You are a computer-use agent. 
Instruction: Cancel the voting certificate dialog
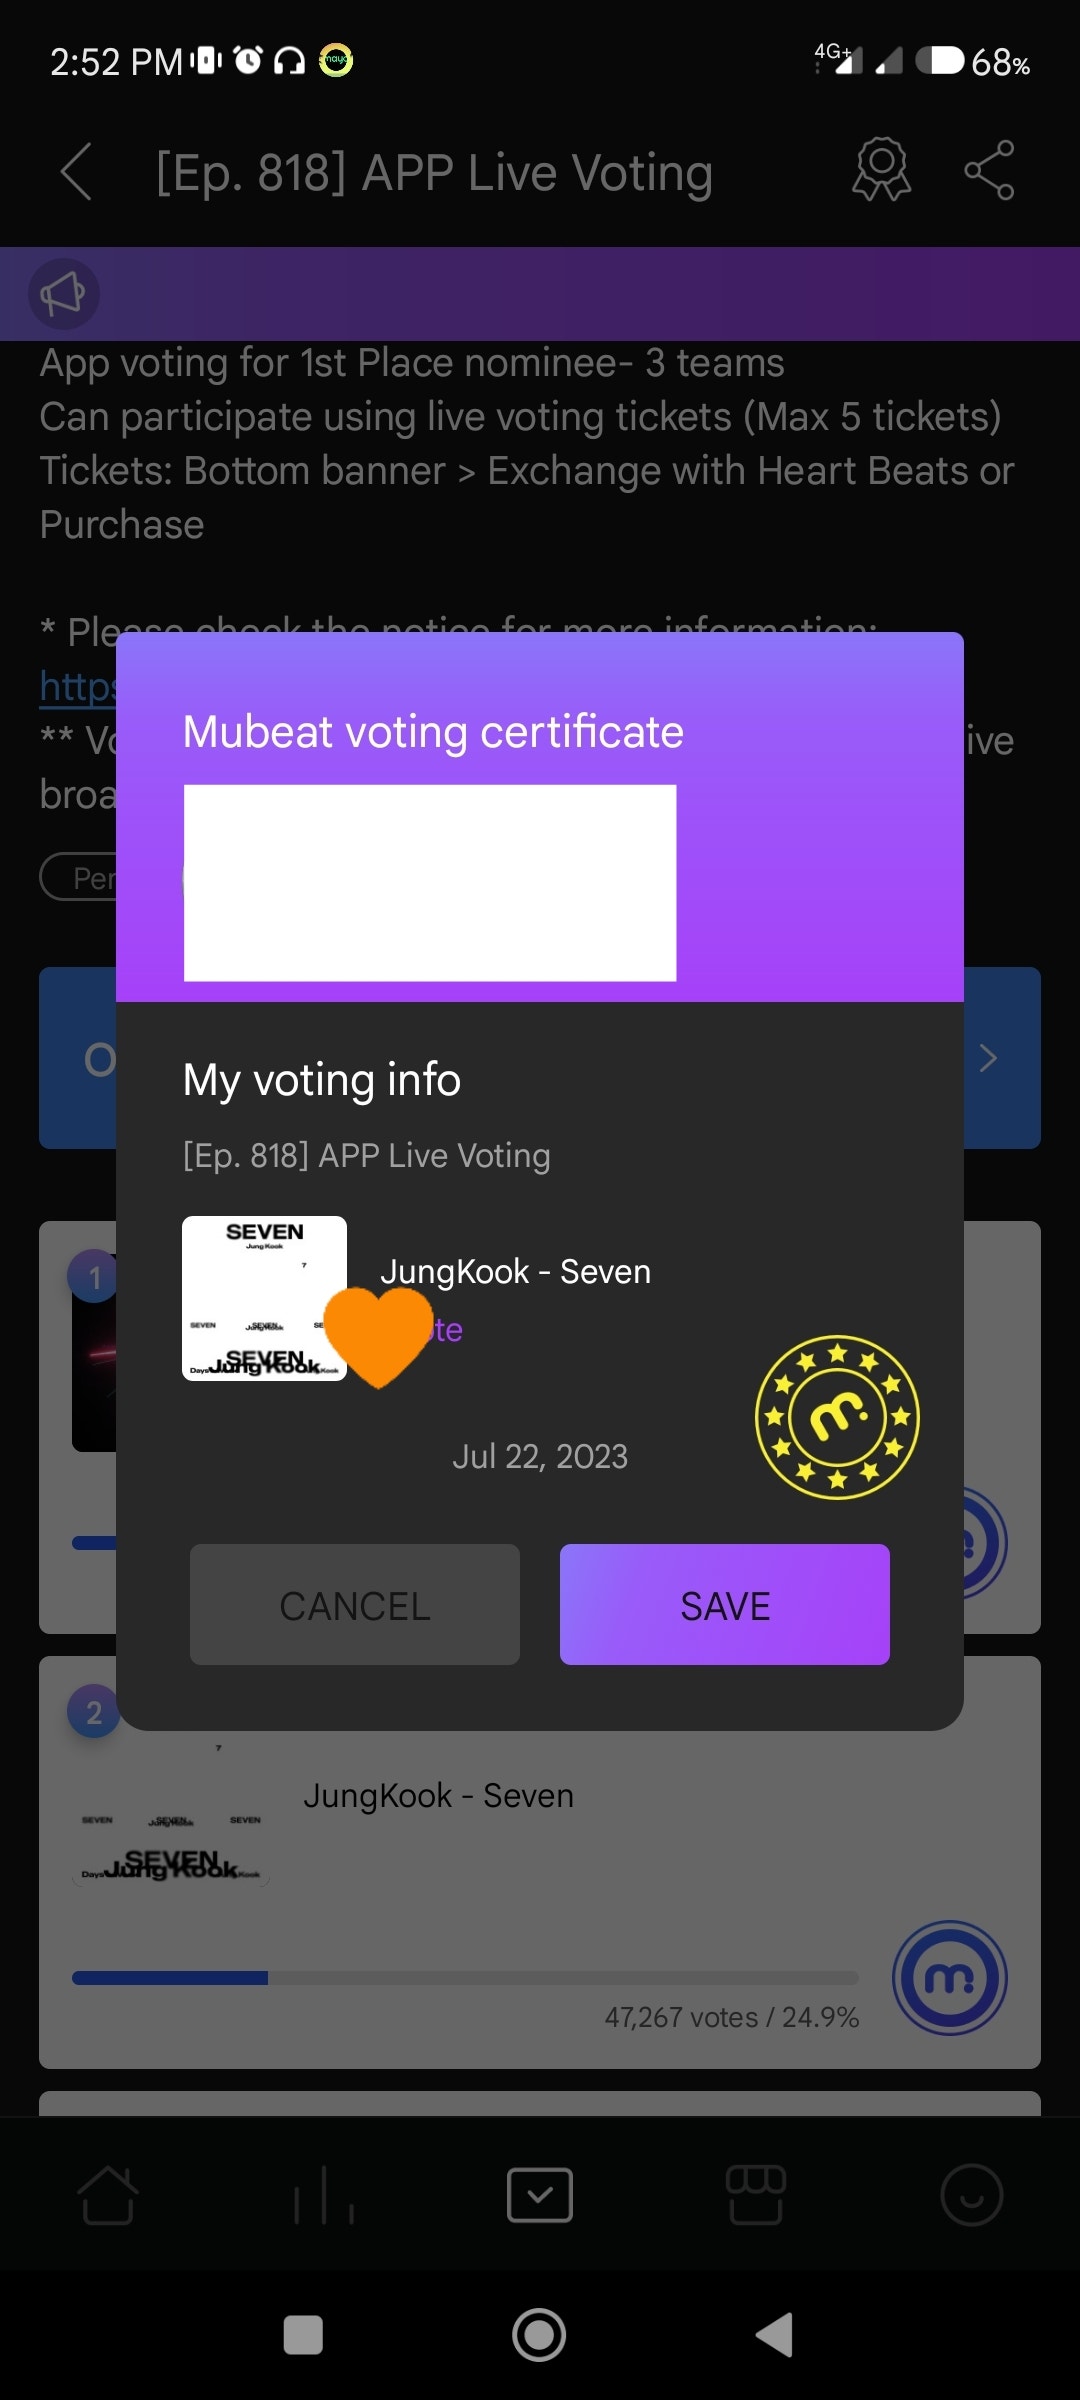pos(355,1605)
